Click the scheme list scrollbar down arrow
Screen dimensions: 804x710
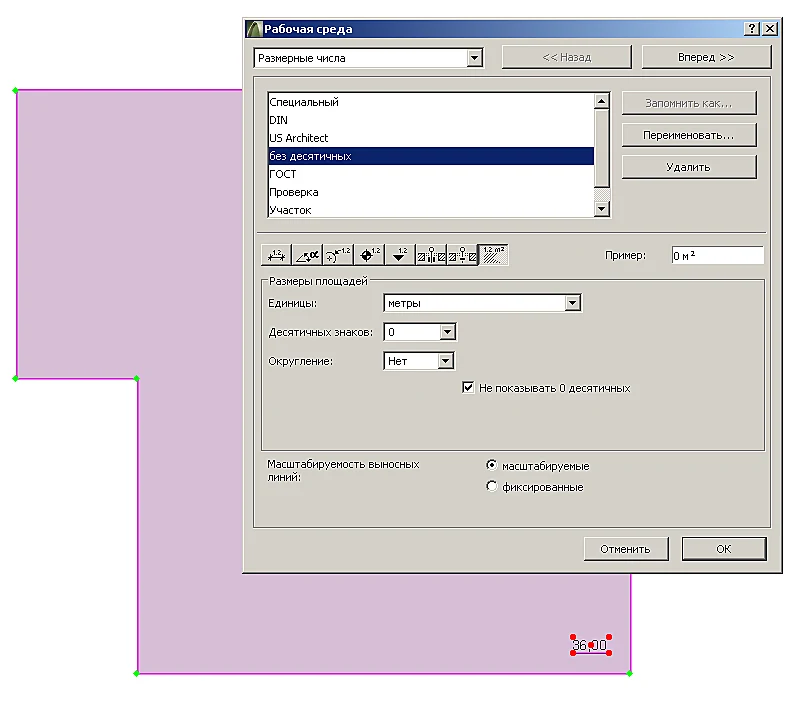tap(601, 209)
